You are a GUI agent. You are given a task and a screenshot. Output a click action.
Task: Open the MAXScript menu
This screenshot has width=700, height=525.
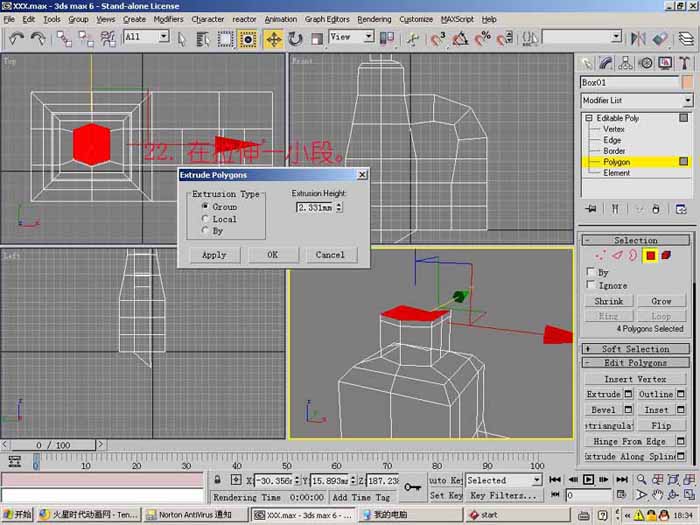point(457,19)
